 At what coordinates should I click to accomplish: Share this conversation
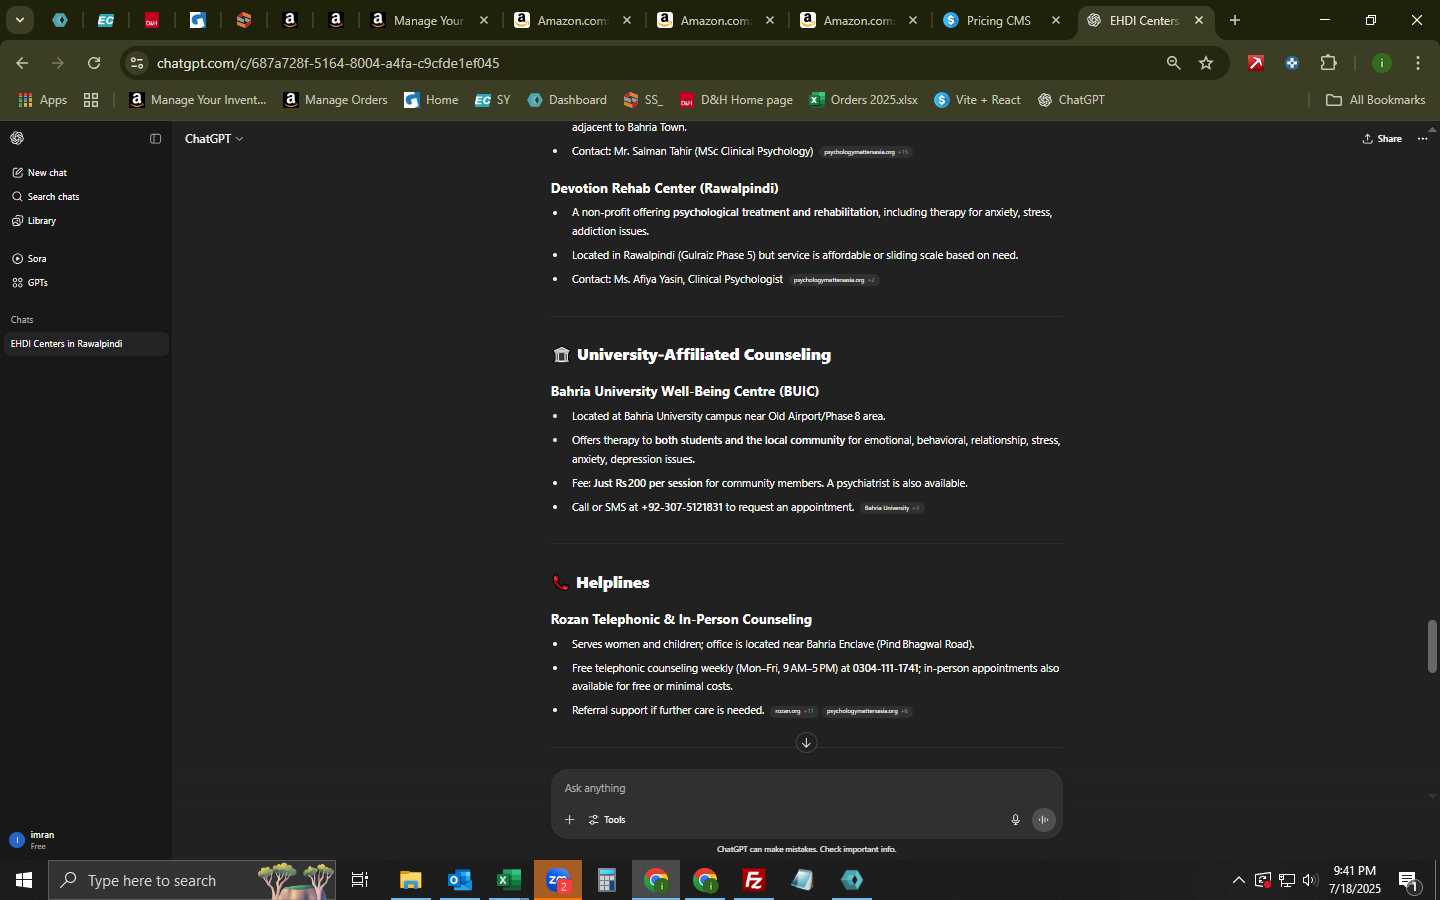[1382, 139]
